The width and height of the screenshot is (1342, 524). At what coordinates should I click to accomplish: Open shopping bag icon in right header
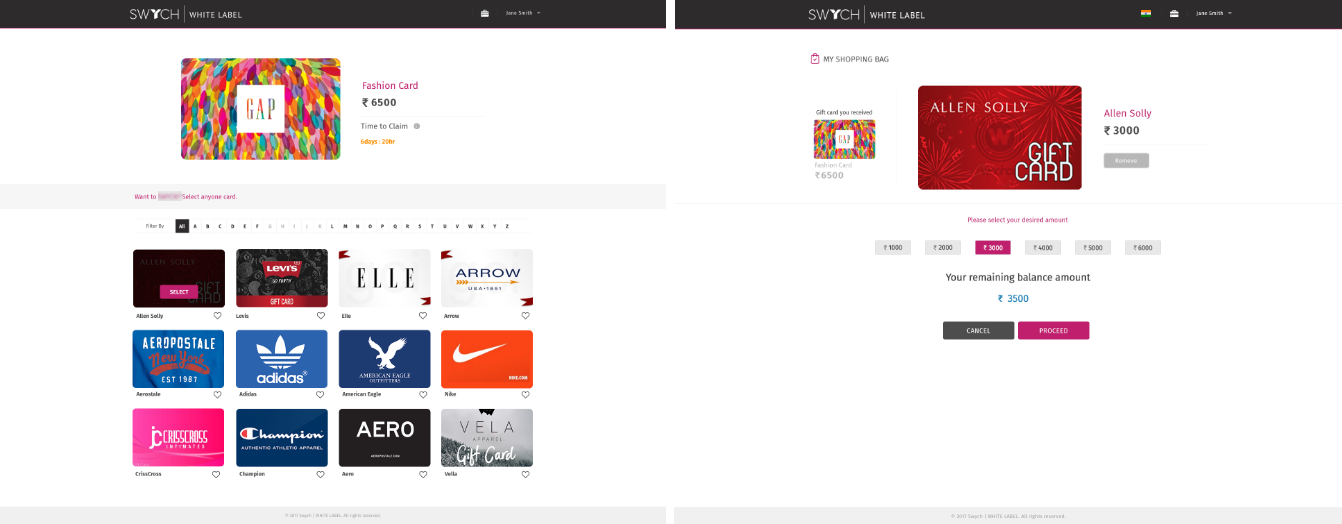click(x=1175, y=13)
